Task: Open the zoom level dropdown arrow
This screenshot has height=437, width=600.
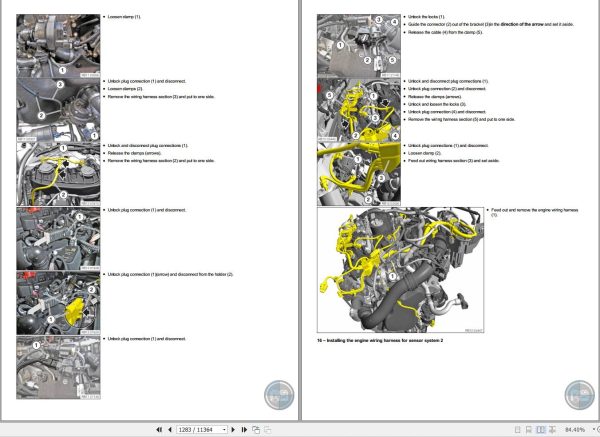Action: (593, 430)
